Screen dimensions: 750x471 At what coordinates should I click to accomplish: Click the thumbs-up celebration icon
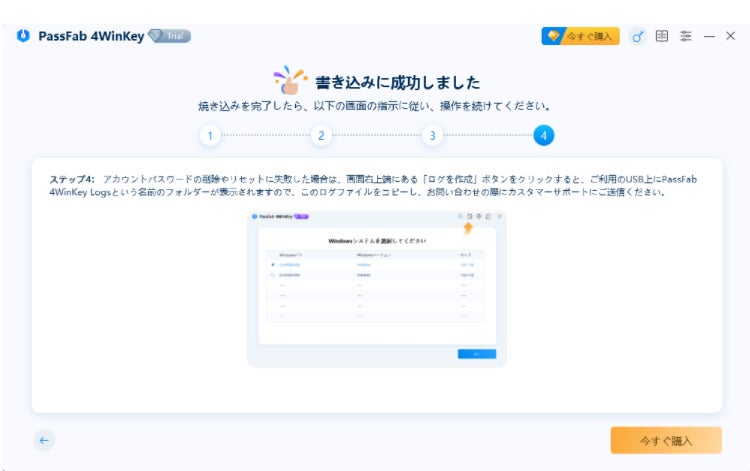point(290,80)
